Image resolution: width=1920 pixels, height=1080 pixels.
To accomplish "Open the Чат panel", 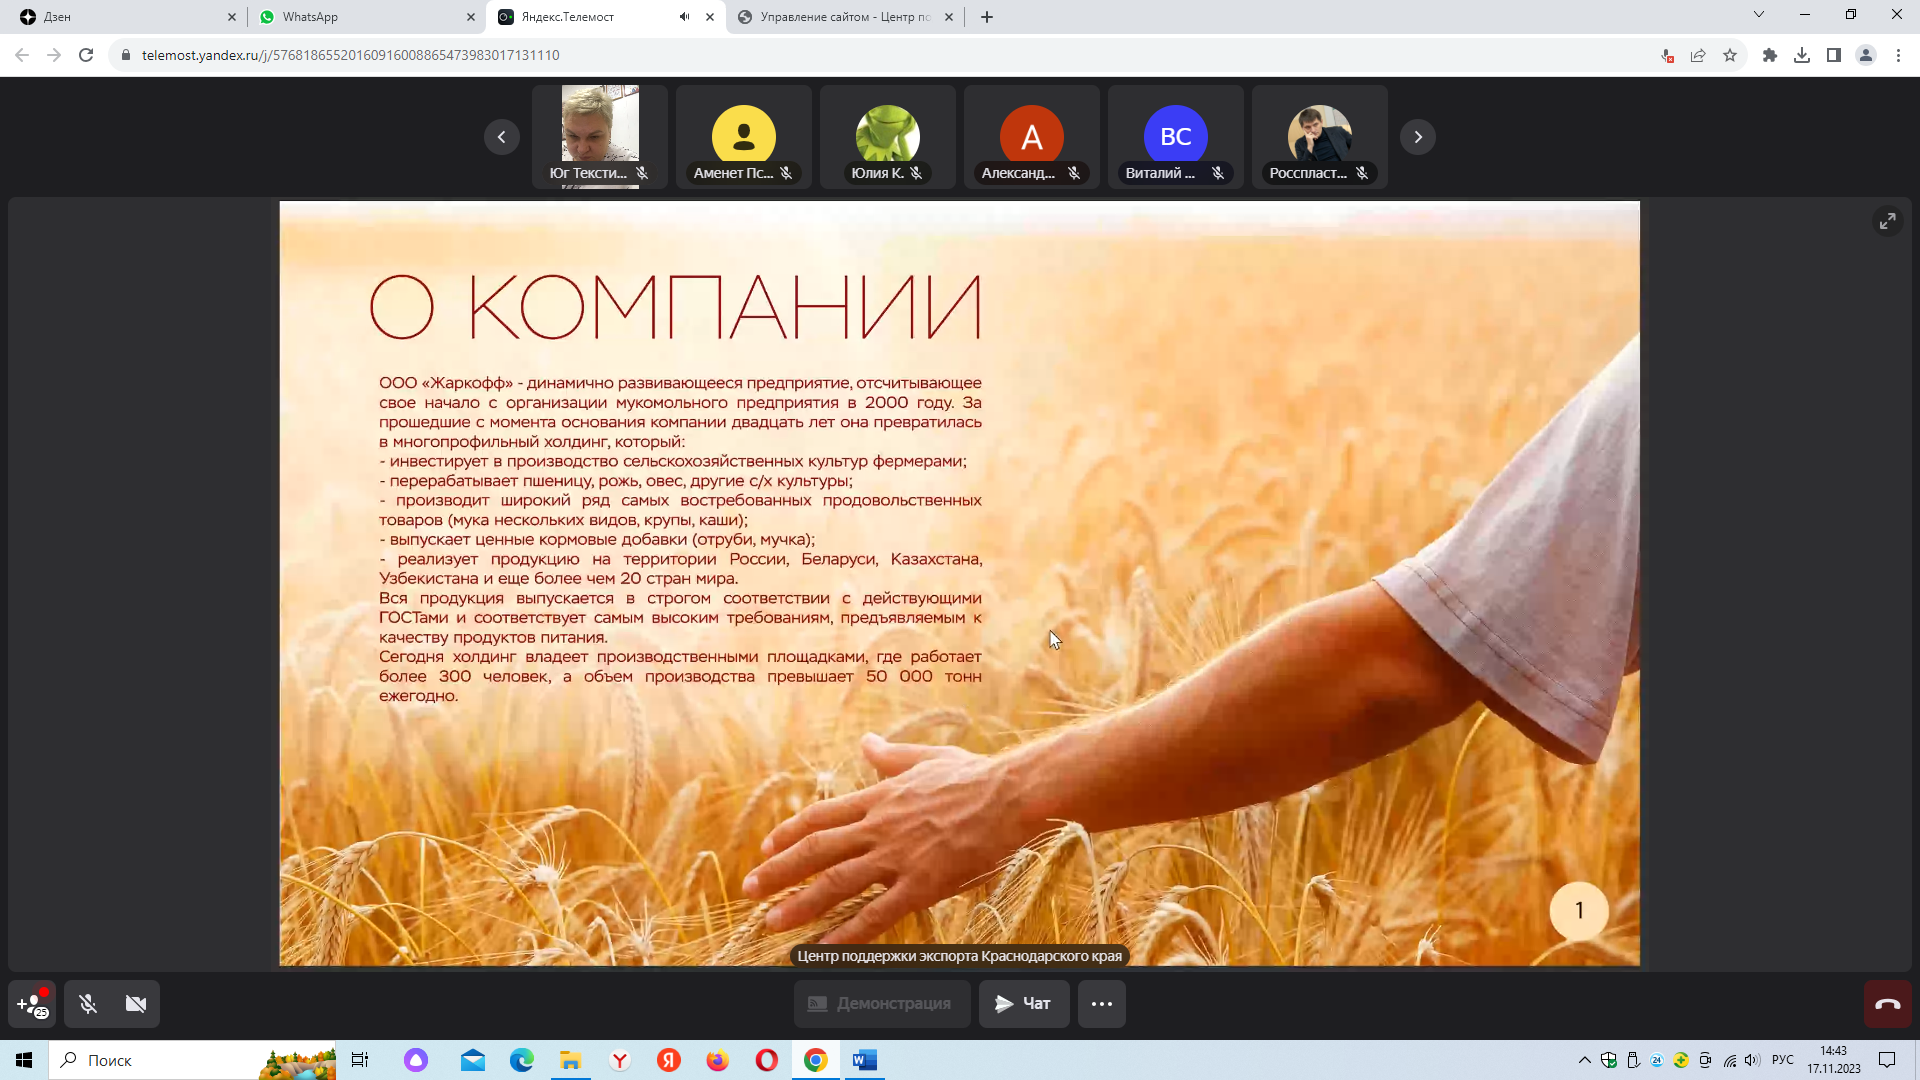I will [x=1024, y=1004].
